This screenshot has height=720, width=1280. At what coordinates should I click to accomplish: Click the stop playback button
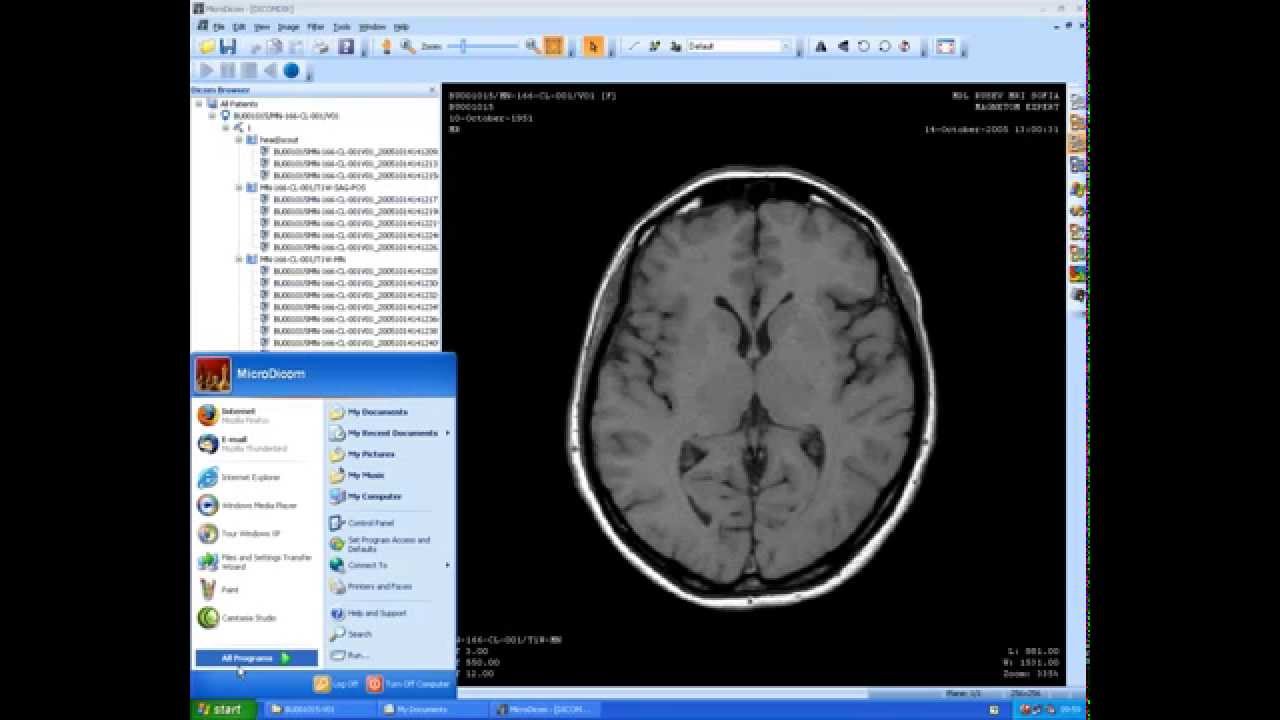[249, 71]
